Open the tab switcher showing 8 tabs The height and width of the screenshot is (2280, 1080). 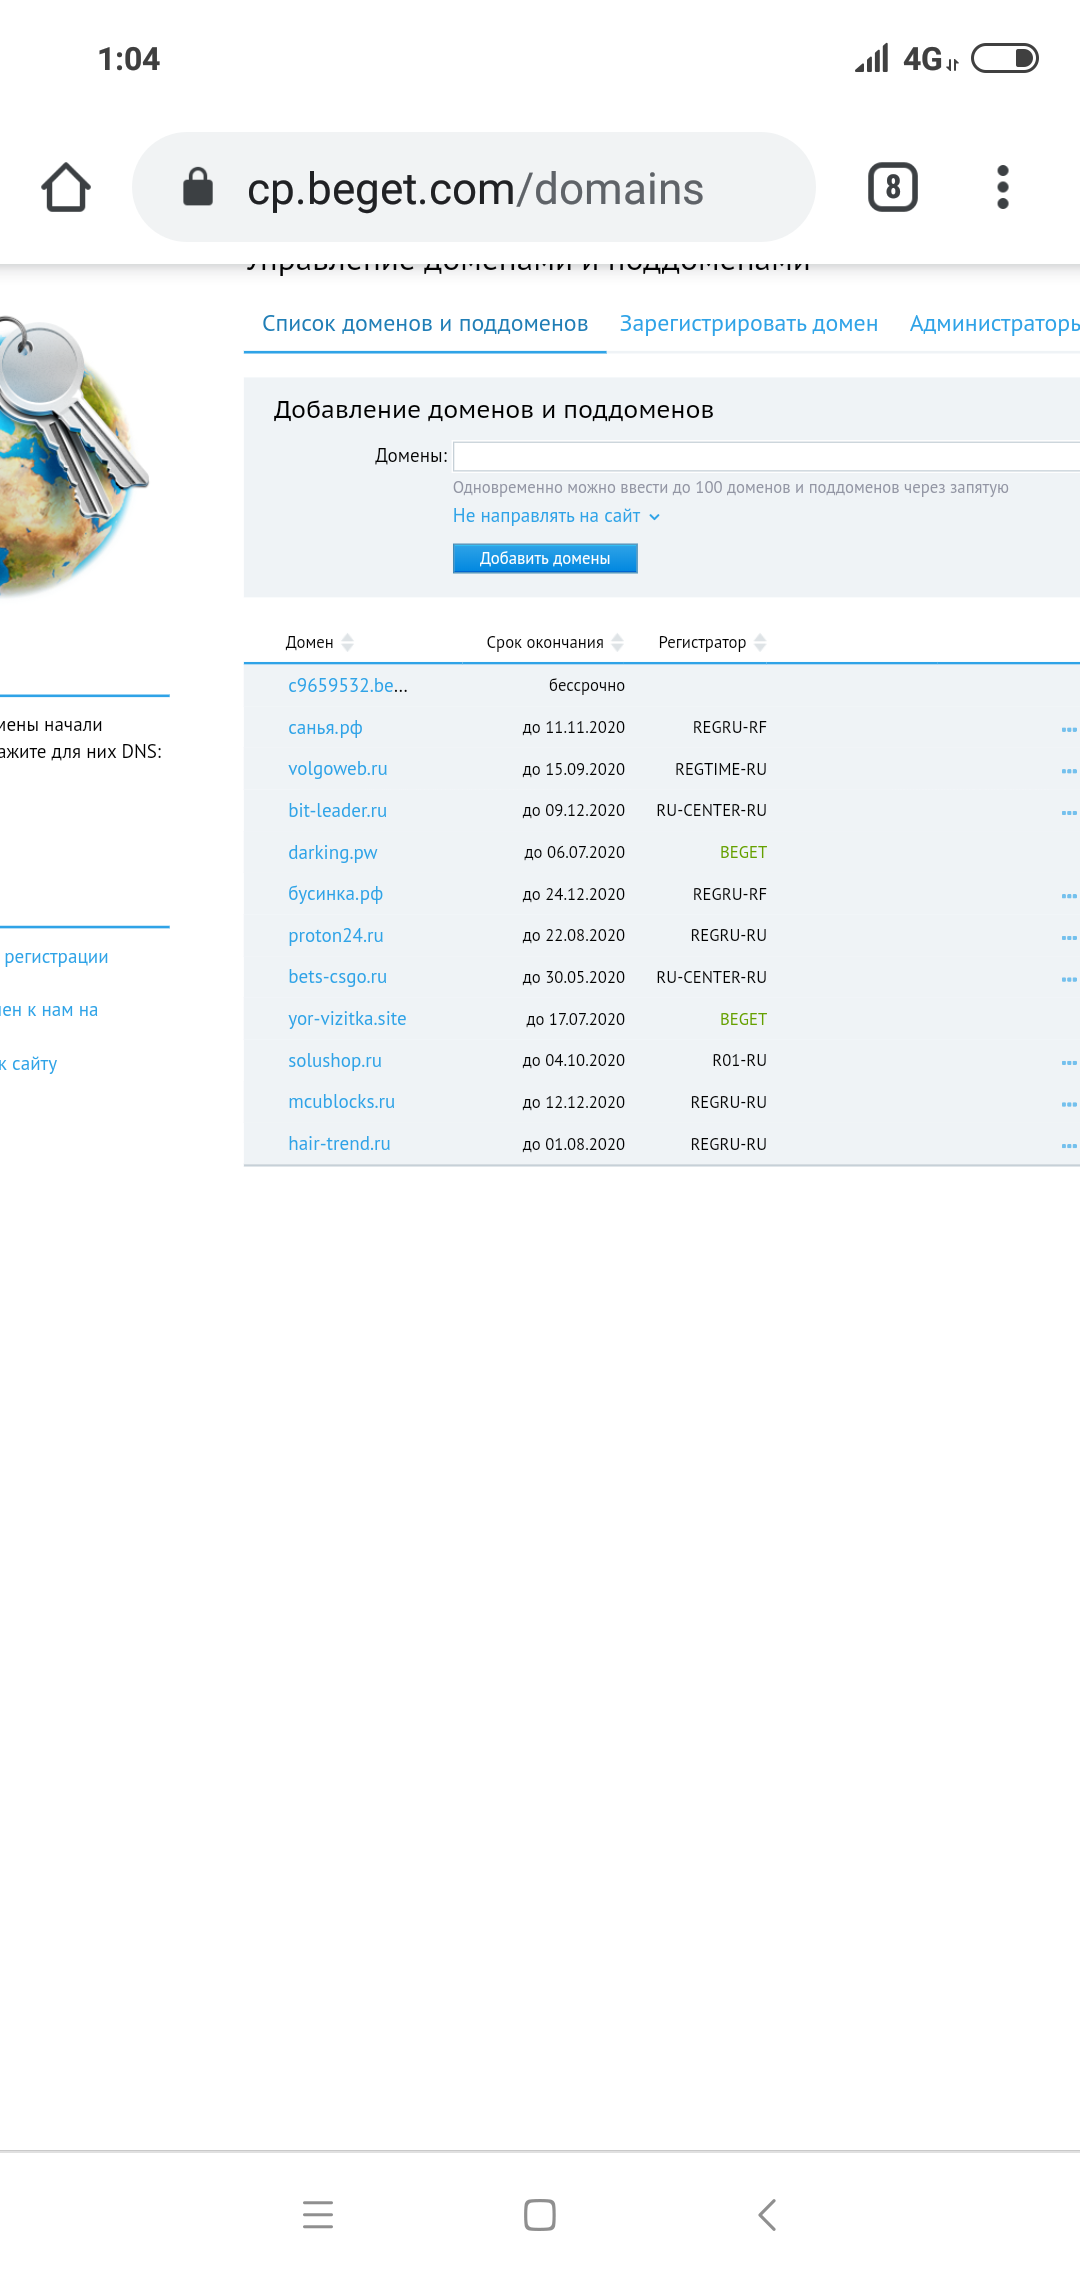point(892,188)
